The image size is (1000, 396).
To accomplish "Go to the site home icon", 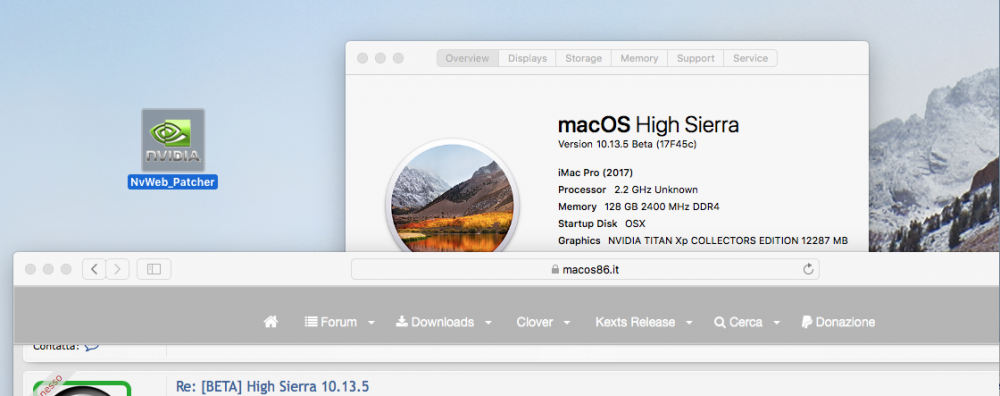I will tap(270, 322).
